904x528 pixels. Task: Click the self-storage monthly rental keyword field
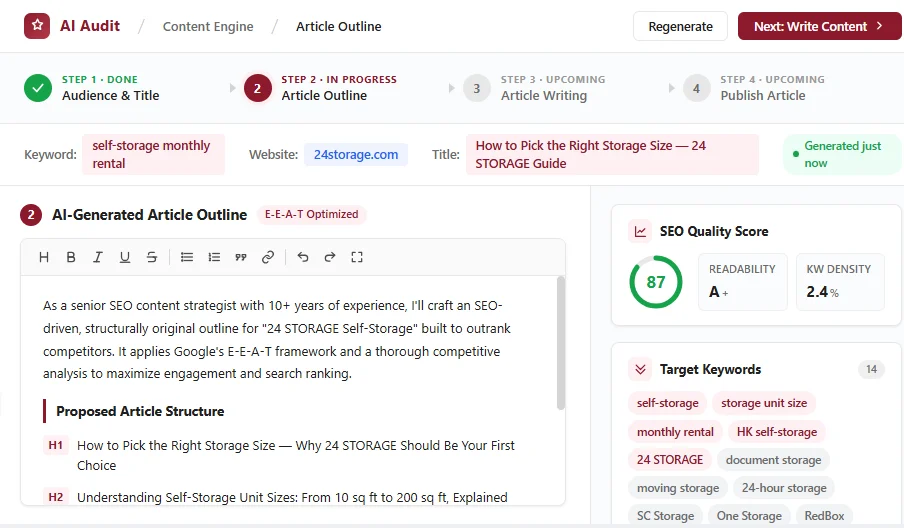[153, 154]
